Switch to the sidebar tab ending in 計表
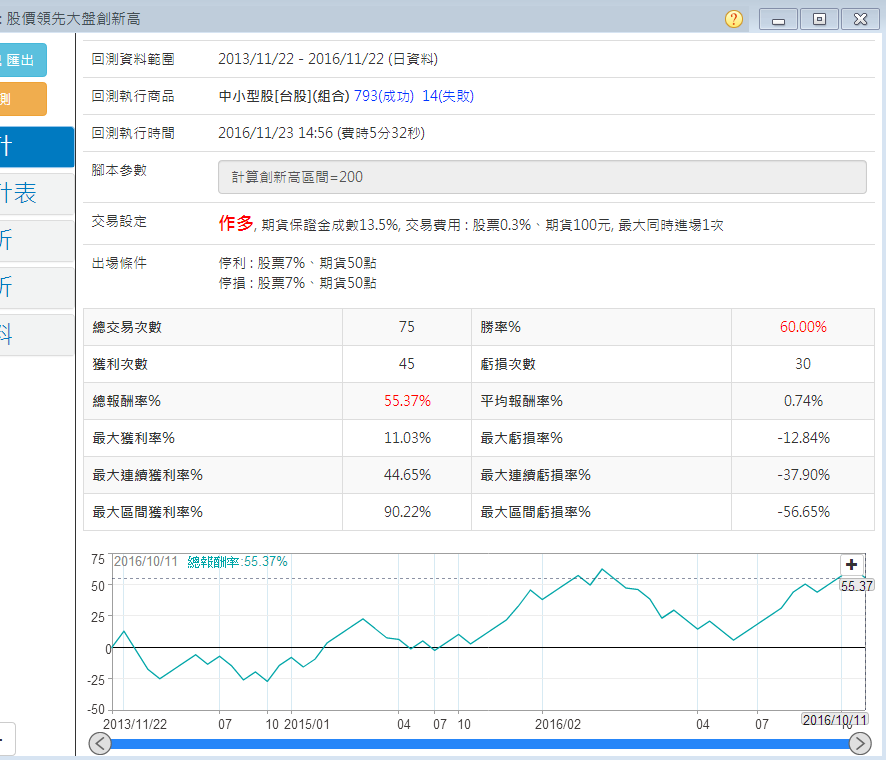 pos(35,193)
